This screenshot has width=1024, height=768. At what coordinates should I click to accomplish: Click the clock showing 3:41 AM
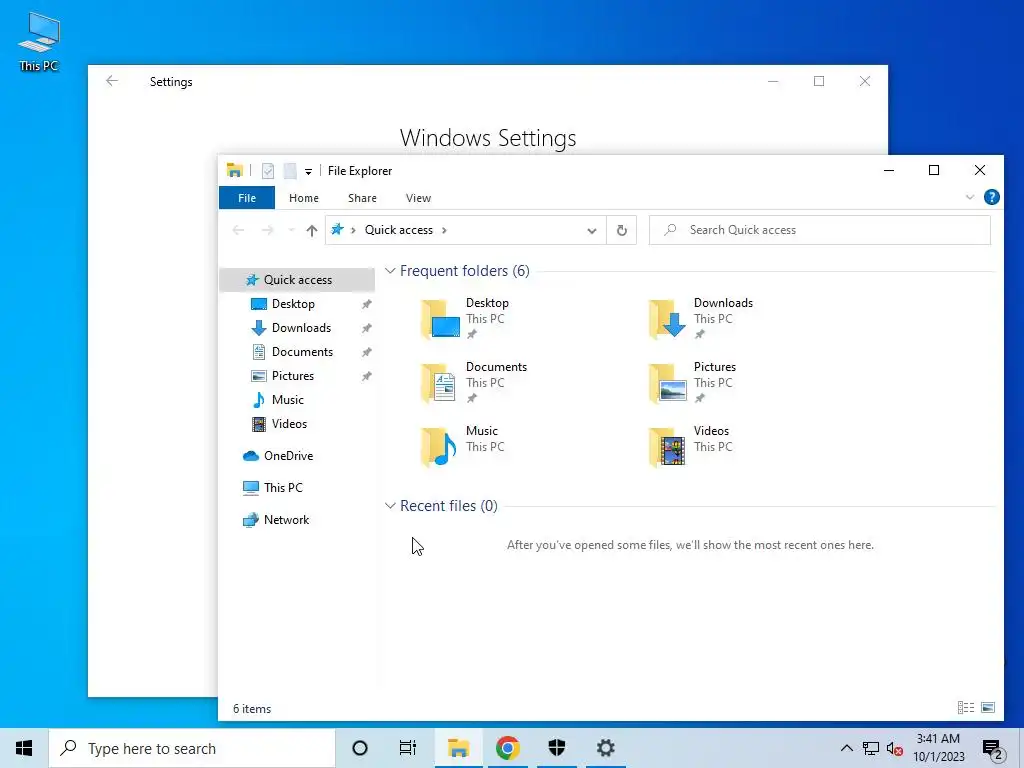(938, 748)
